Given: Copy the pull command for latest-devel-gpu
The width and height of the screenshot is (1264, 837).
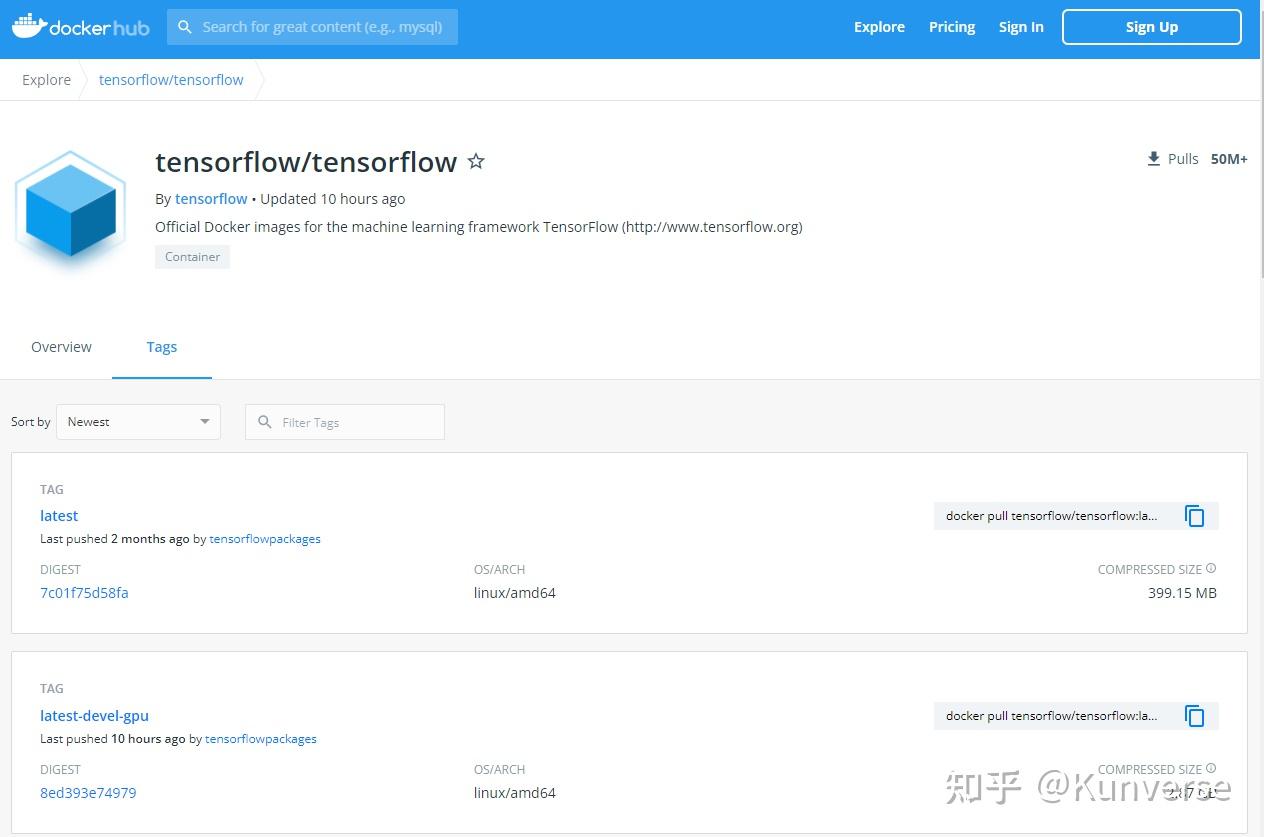Looking at the screenshot, I should pos(1194,715).
